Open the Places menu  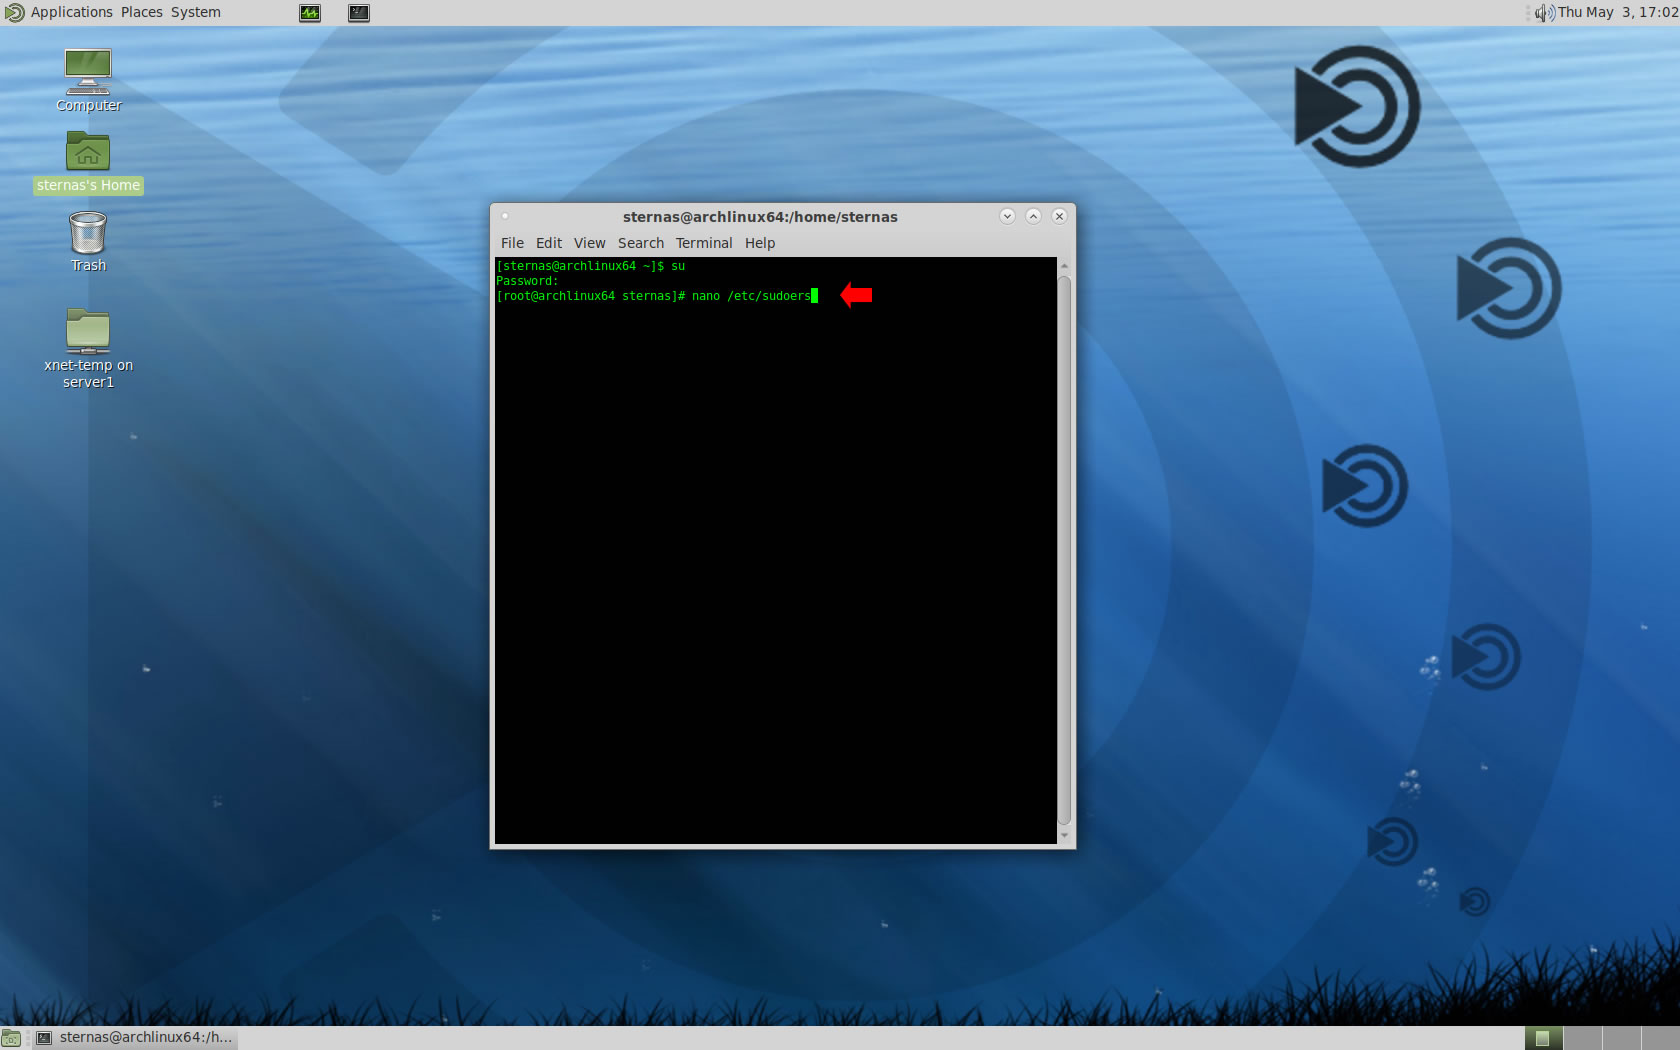pyautogui.click(x=142, y=12)
